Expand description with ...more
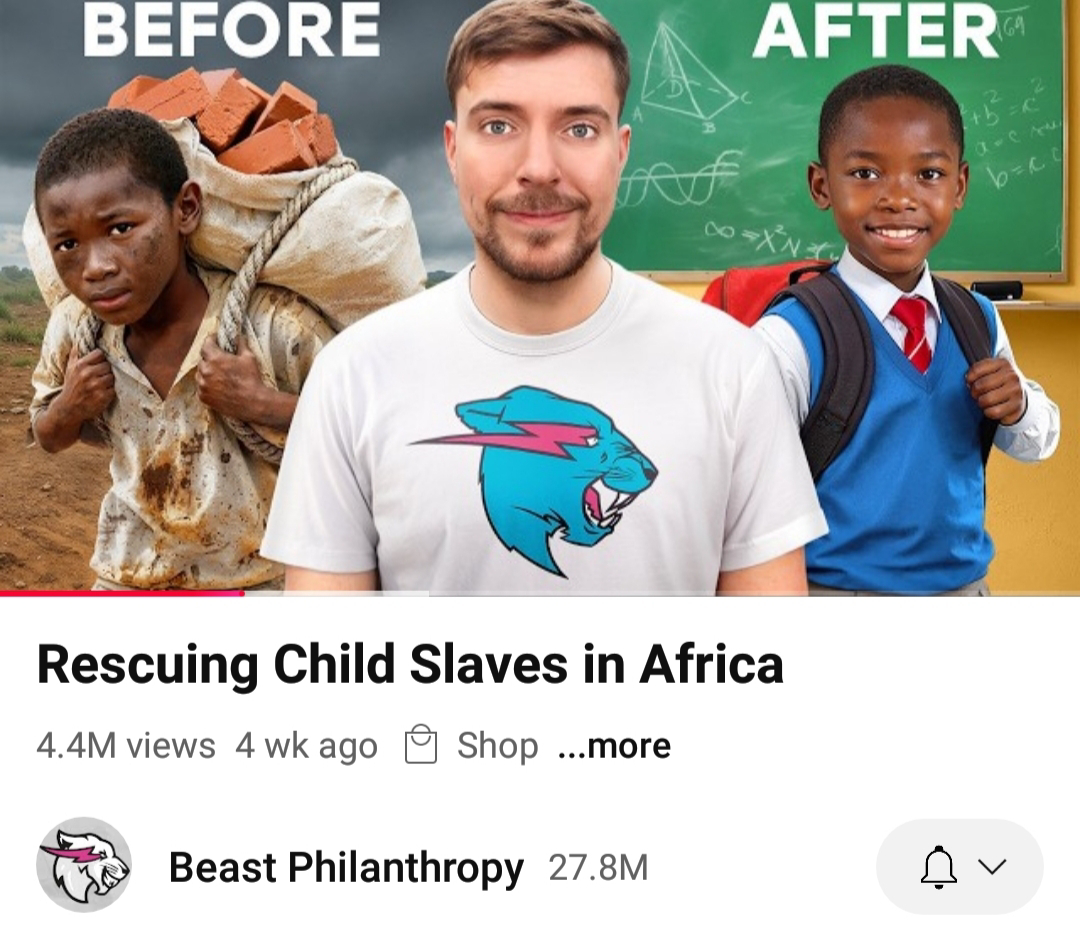1080x943 pixels. [614, 745]
